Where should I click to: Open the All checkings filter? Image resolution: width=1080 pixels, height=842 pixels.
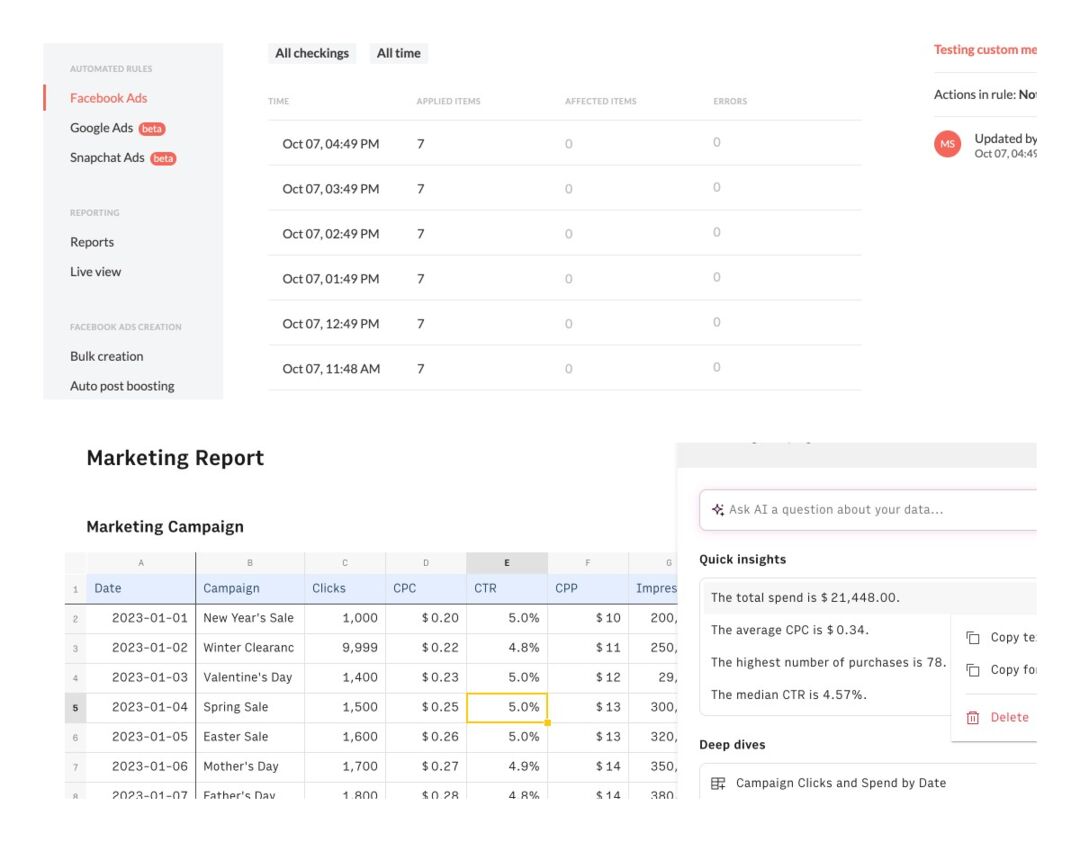pyautogui.click(x=311, y=53)
